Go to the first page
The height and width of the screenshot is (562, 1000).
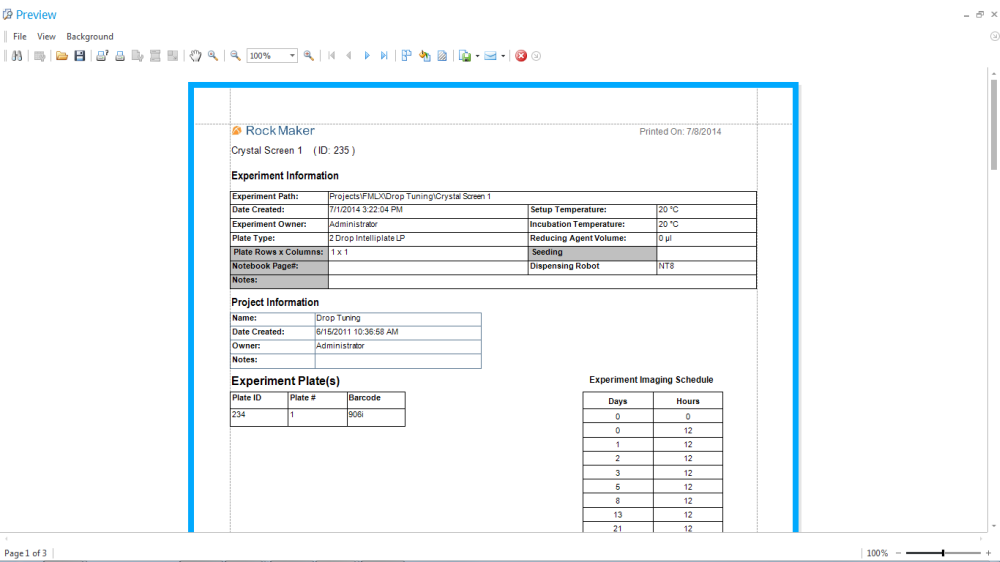pyautogui.click(x=332, y=56)
